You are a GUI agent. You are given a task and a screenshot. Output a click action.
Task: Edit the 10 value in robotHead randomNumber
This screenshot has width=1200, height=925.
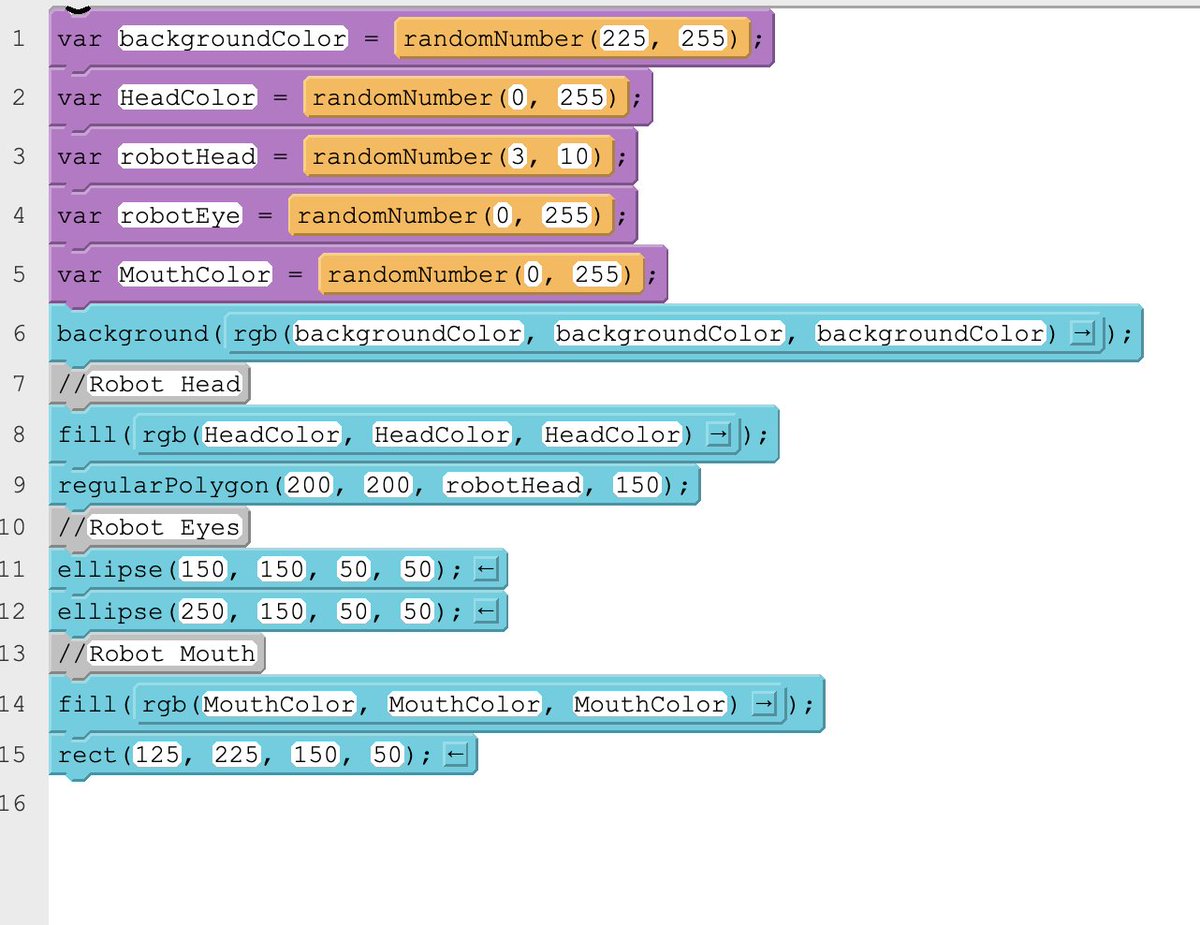pyautogui.click(x=573, y=157)
